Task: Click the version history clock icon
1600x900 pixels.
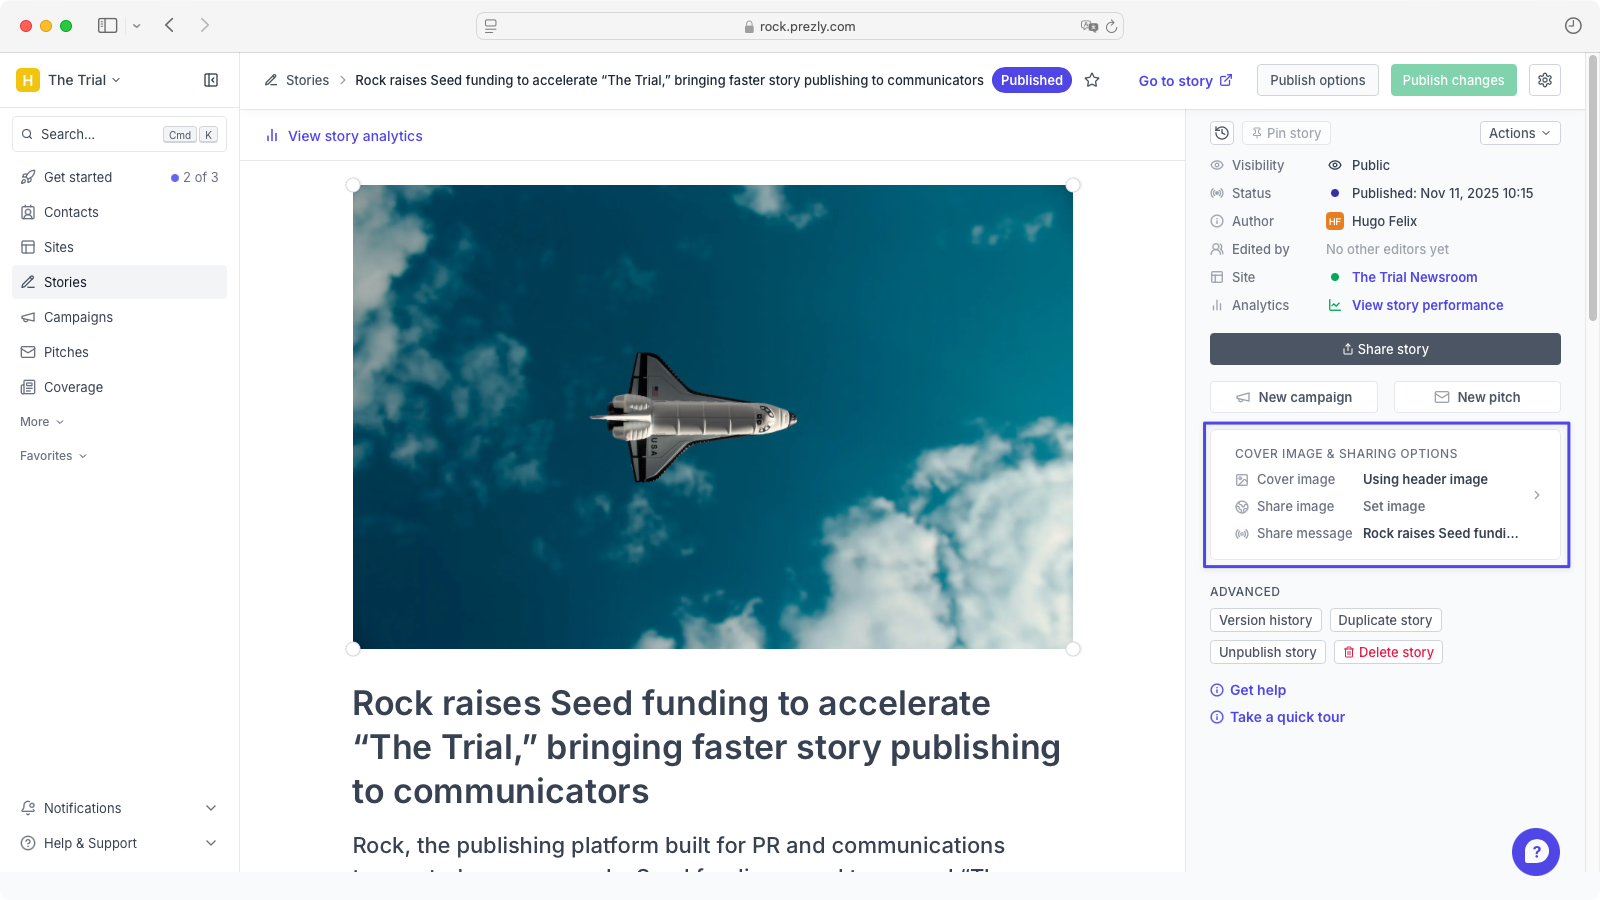Action: (x=1222, y=133)
